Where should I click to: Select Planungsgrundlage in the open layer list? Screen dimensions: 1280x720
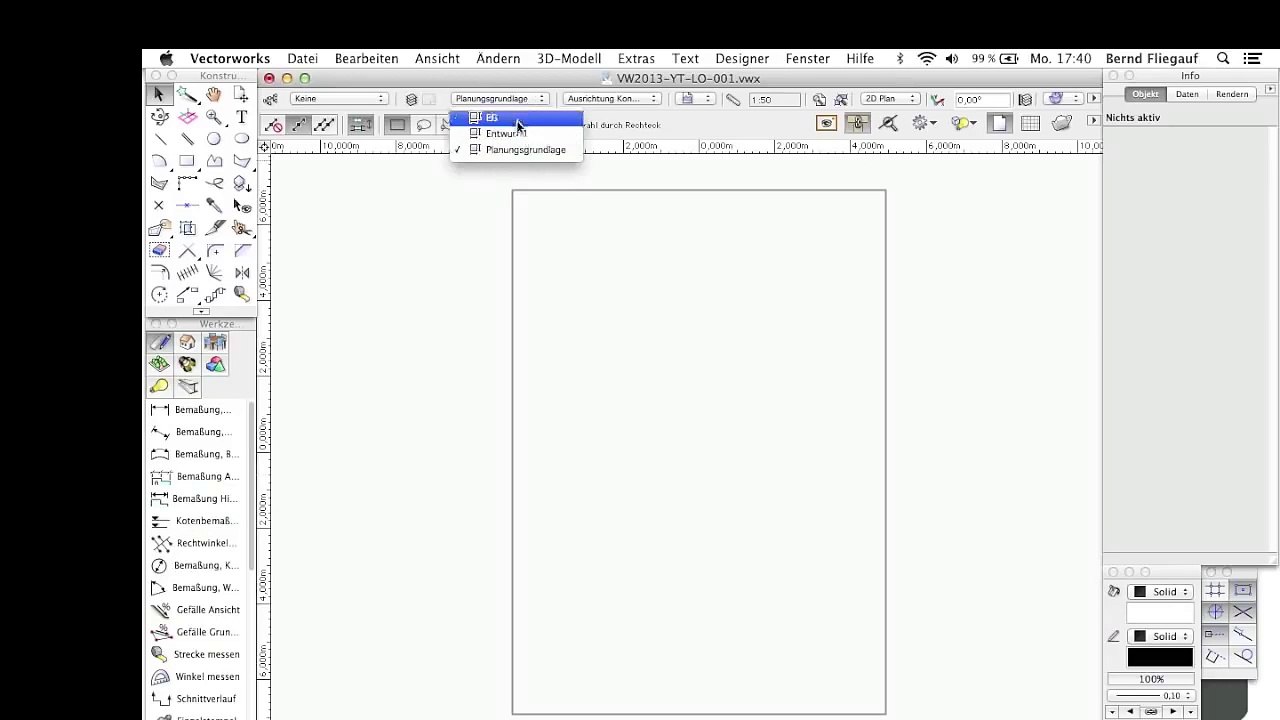tap(516, 150)
